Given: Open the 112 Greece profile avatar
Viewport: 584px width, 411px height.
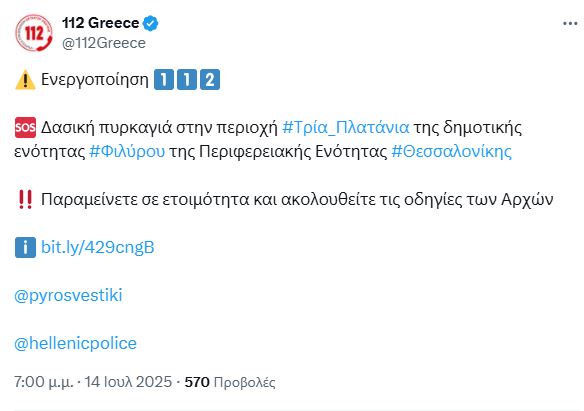Looking at the screenshot, I should [x=34, y=33].
